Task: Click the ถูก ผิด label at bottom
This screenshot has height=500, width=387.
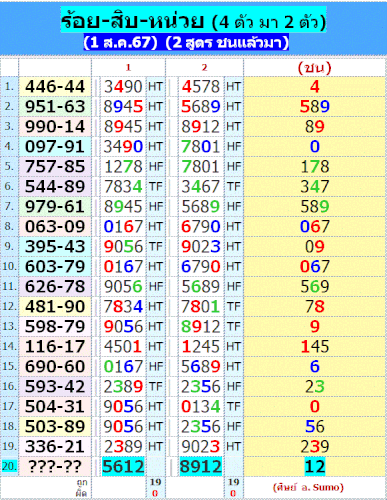Action: [82, 488]
